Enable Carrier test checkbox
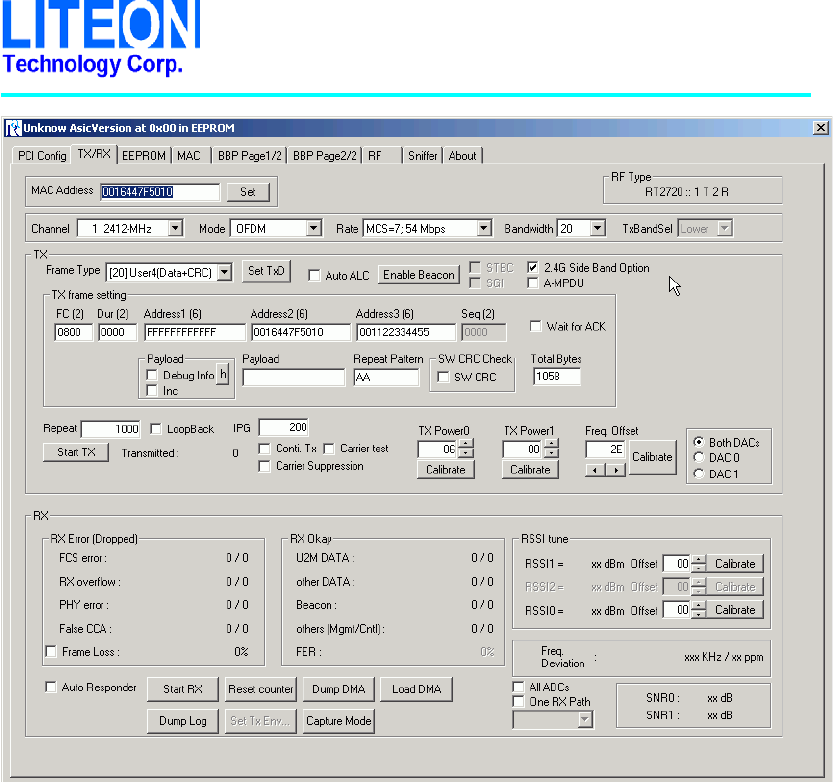Viewport: 833px width, 782px height. click(x=329, y=449)
